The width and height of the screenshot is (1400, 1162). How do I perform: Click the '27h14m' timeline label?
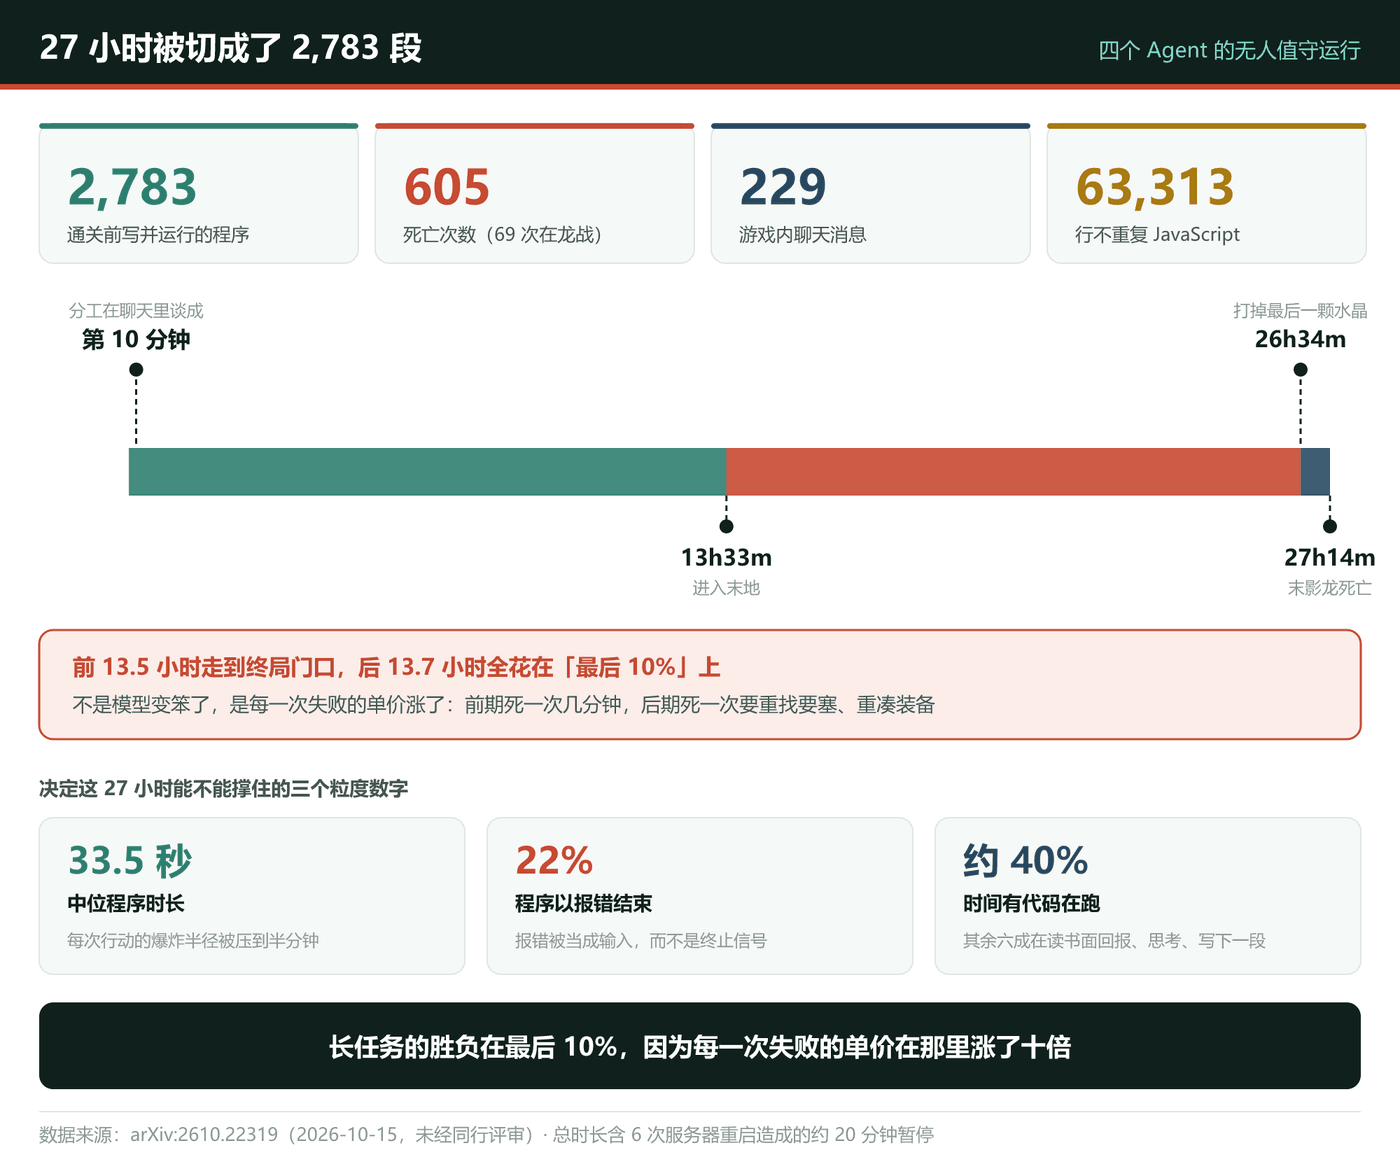[1329, 558]
